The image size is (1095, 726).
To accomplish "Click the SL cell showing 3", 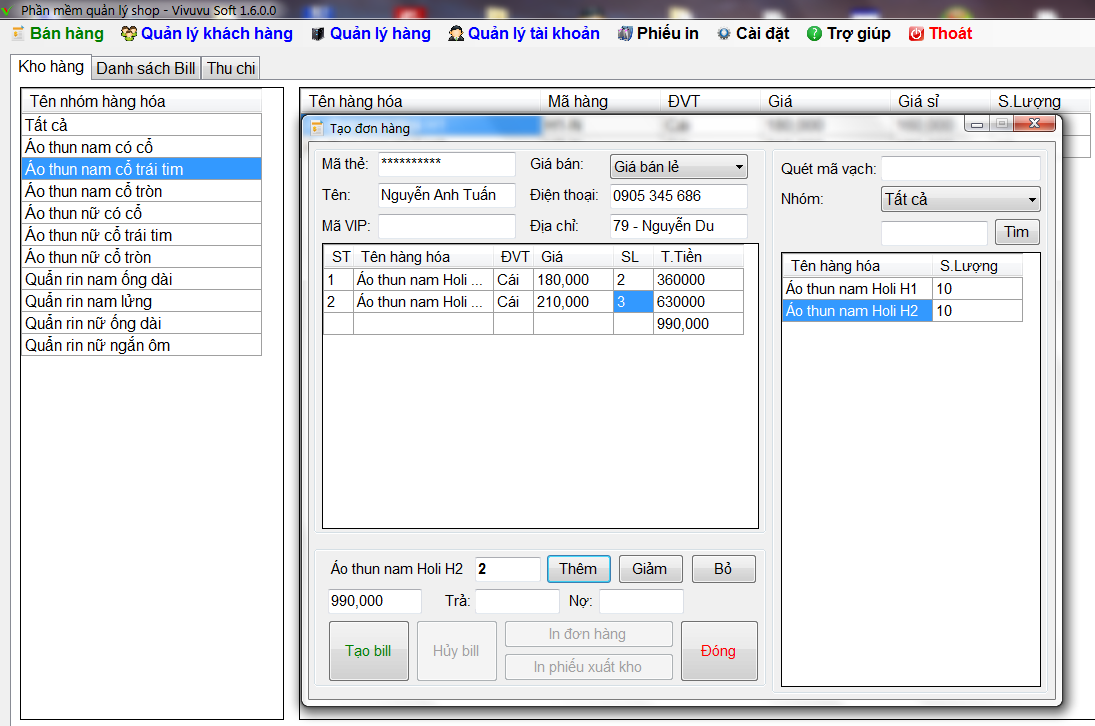I will (633, 302).
